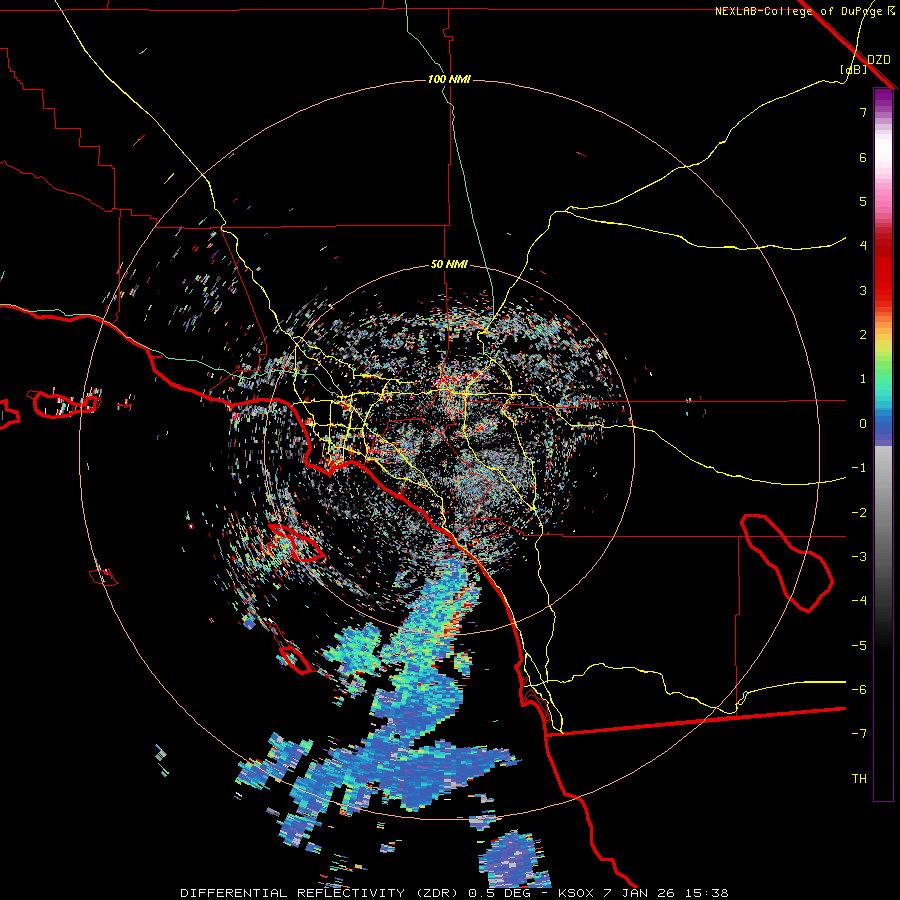
Task: Click the color scale value 5
Action: pyautogui.click(x=863, y=201)
